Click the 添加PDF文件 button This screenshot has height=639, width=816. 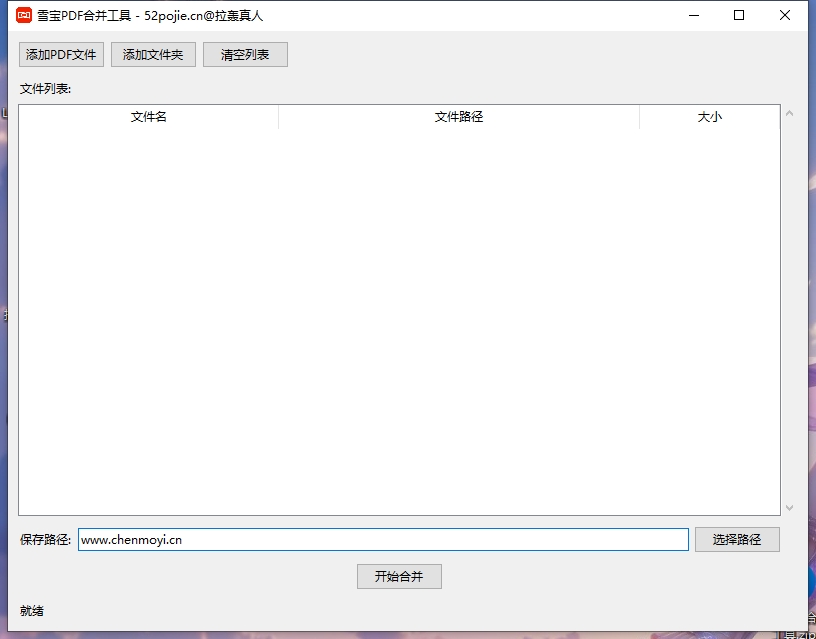click(61, 55)
